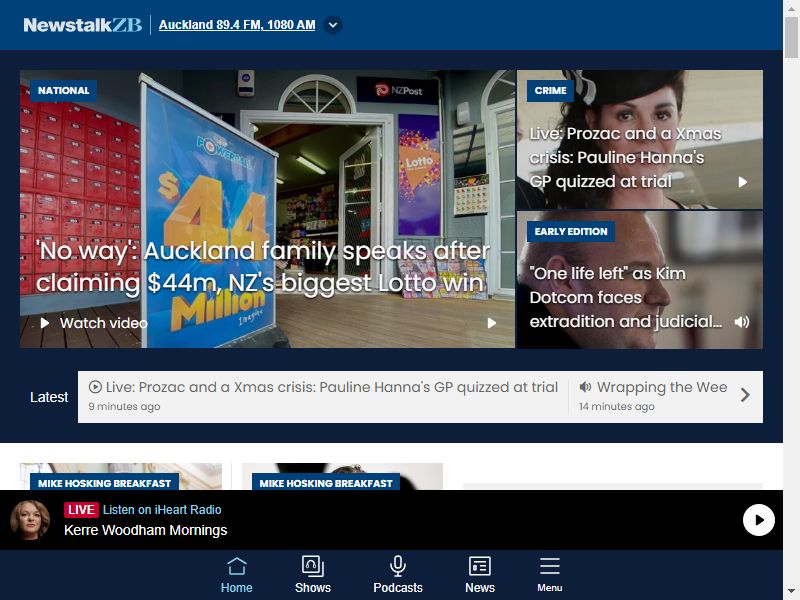The width and height of the screenshot is (800, 600).
Task: Open the News tab
Action: coord(480,575)
